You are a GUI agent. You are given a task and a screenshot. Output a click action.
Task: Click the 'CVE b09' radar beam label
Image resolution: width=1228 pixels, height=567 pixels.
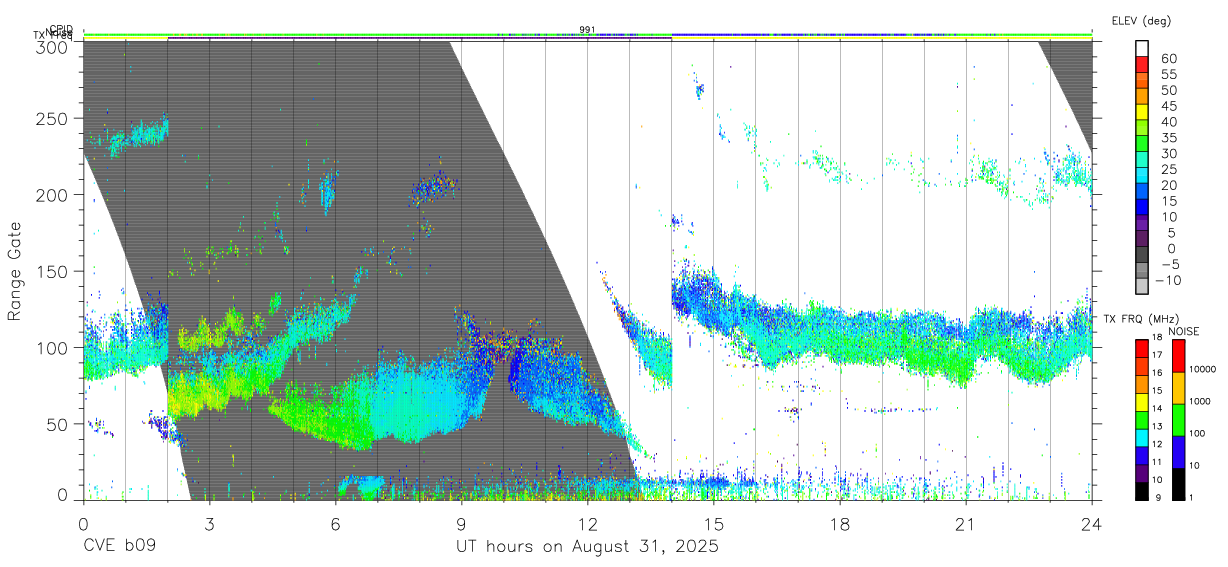click(119, 547)
